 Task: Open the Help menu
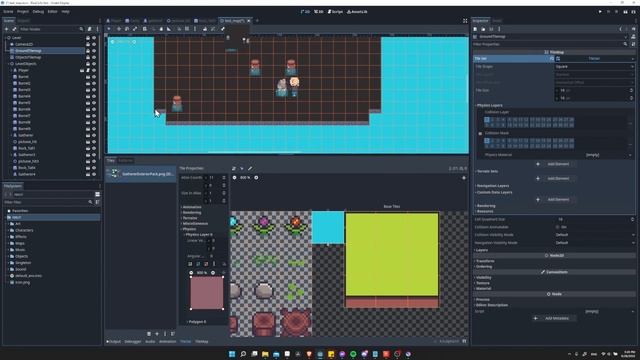point(66,11)
